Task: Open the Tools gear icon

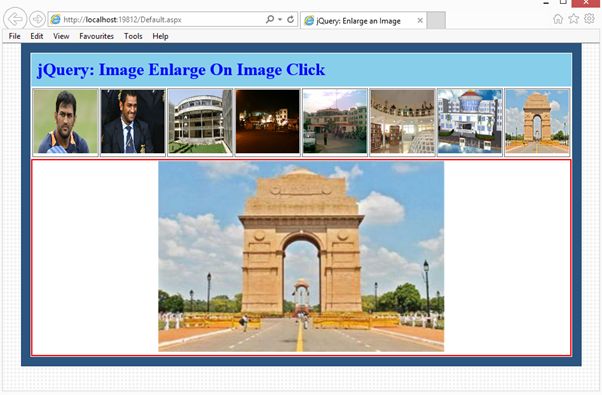Action: (x=589, y=18)
